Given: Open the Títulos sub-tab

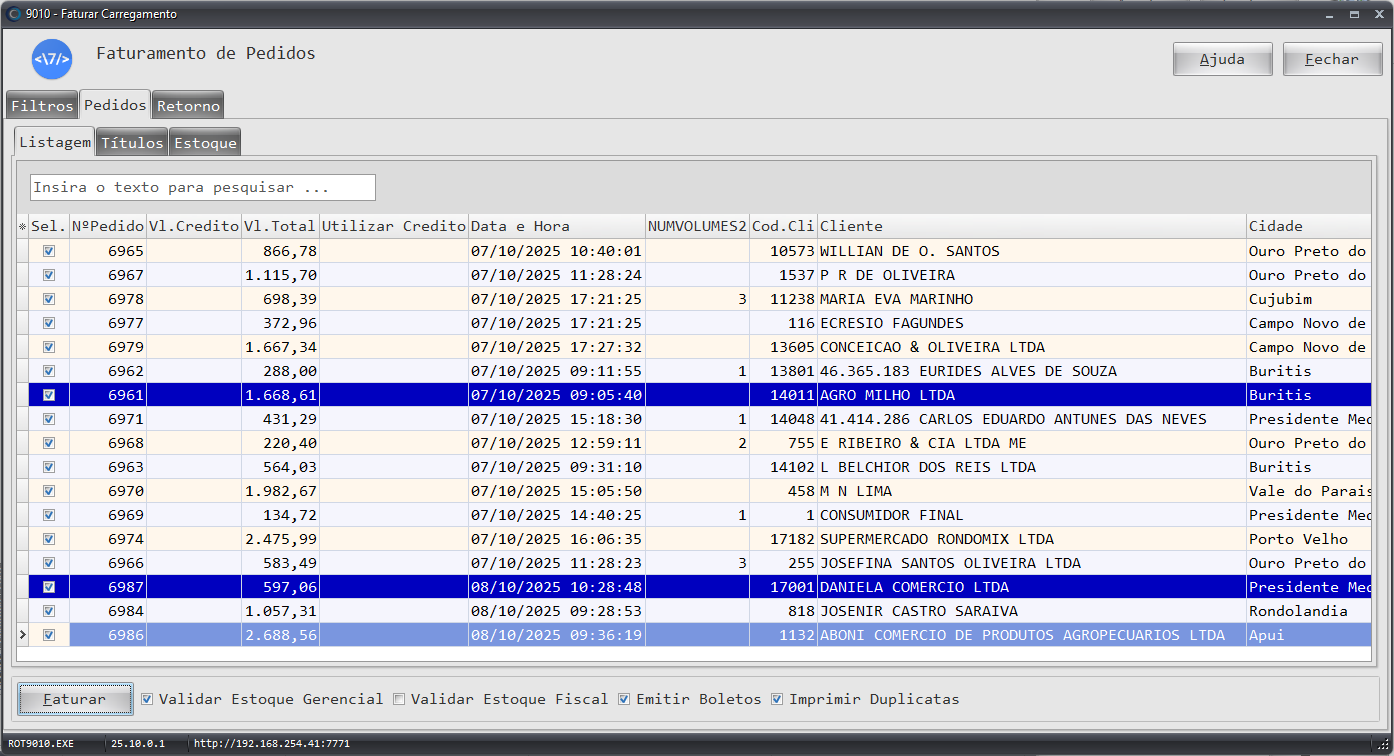Looking at the screenshot, I should coord(132,143).
